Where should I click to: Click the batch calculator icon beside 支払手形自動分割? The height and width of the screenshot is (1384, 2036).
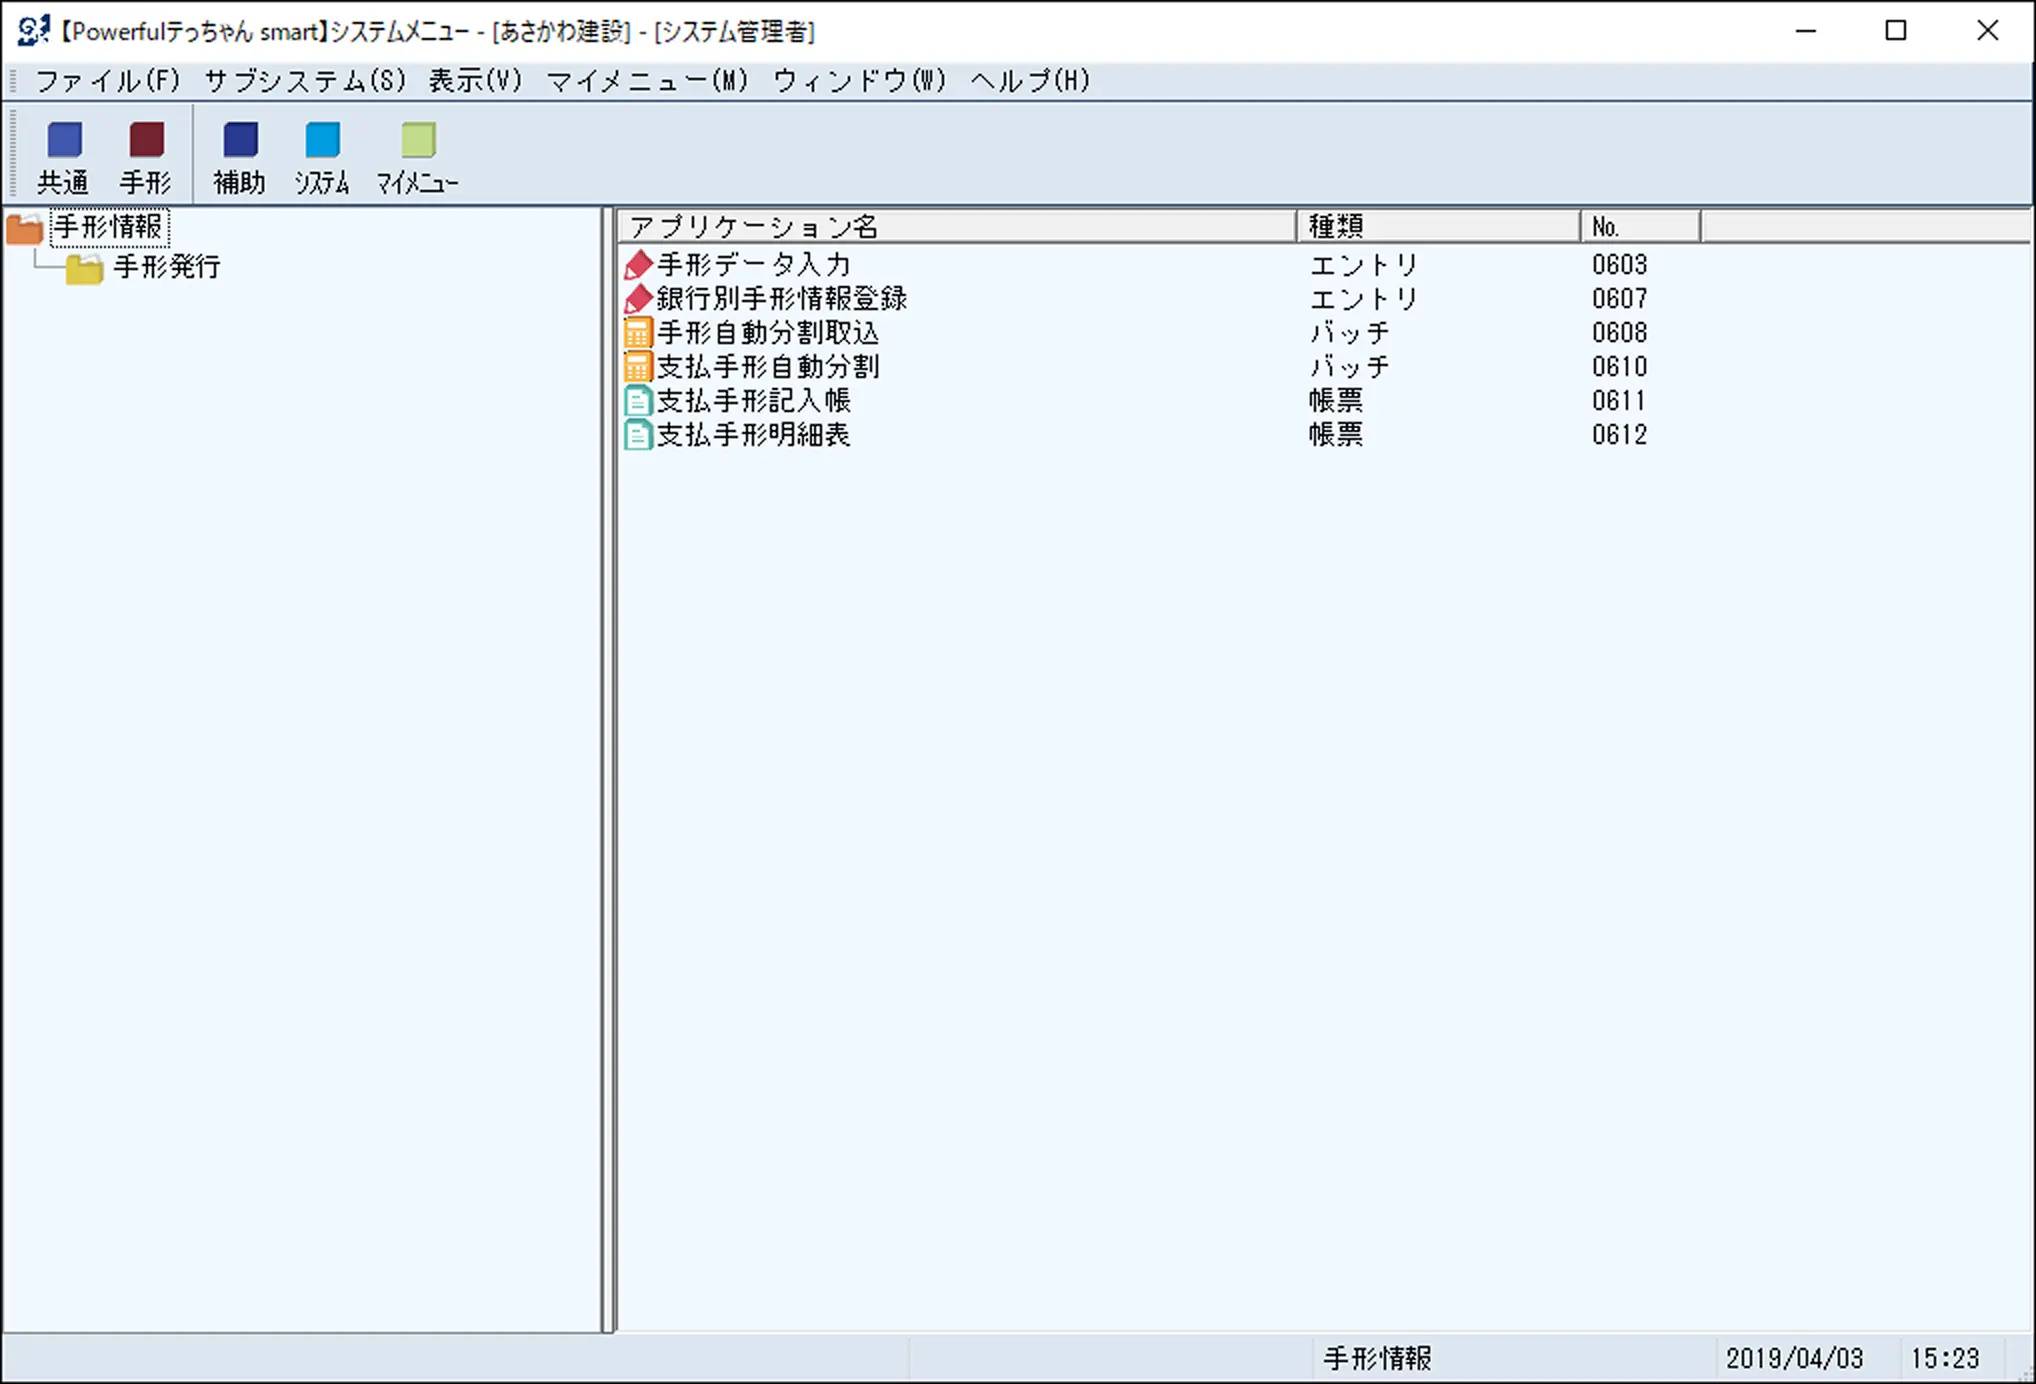[x=639, y=366]
